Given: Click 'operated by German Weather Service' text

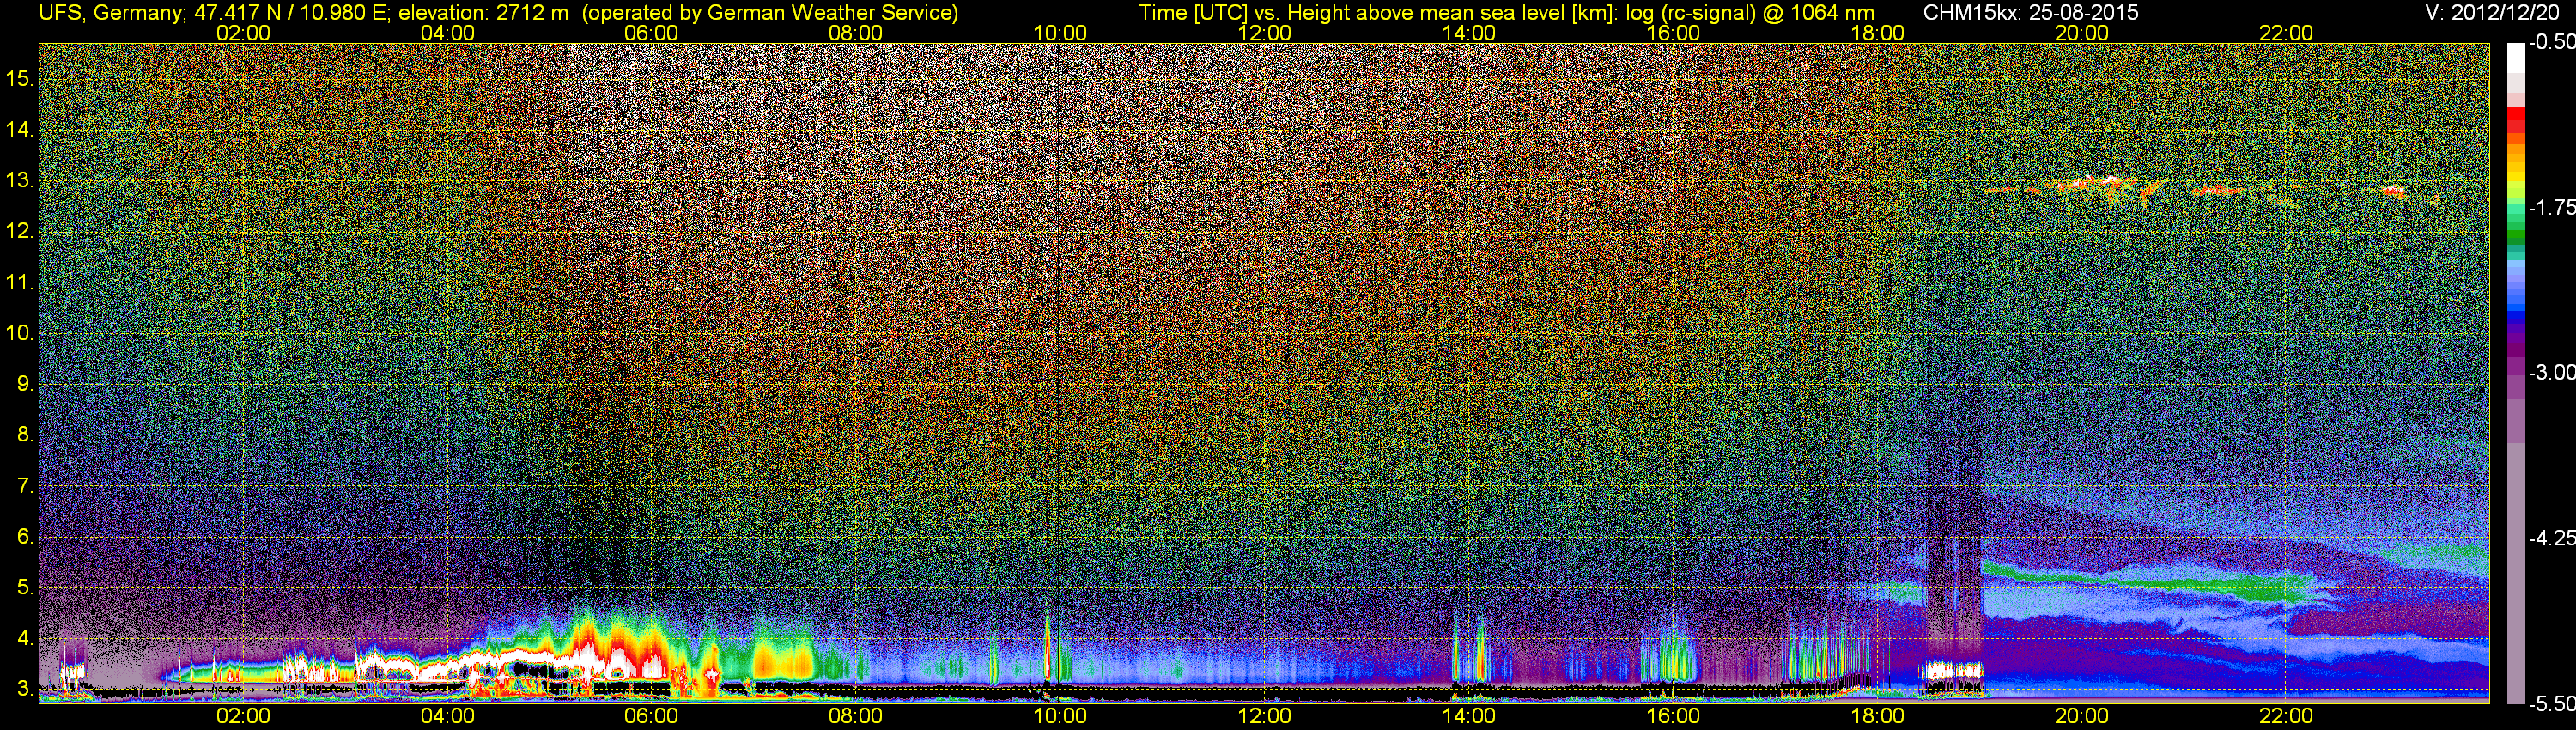Looking at the screenshot, I should [x=769, y=13].
